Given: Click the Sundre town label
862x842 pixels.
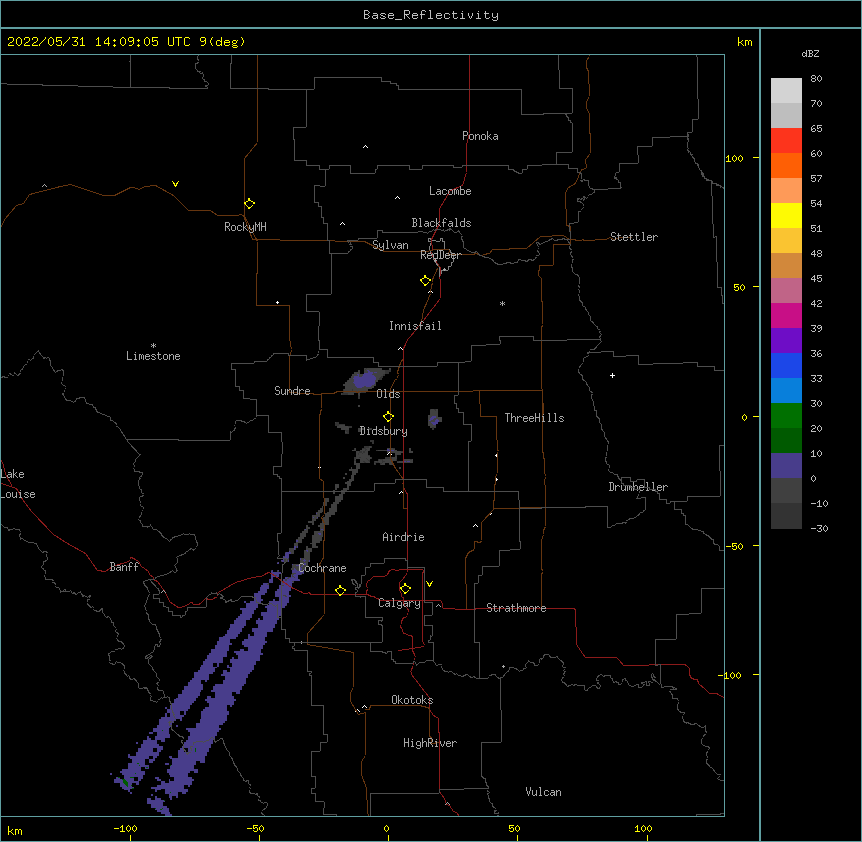Looking at the screenshot, I should 292,391.
